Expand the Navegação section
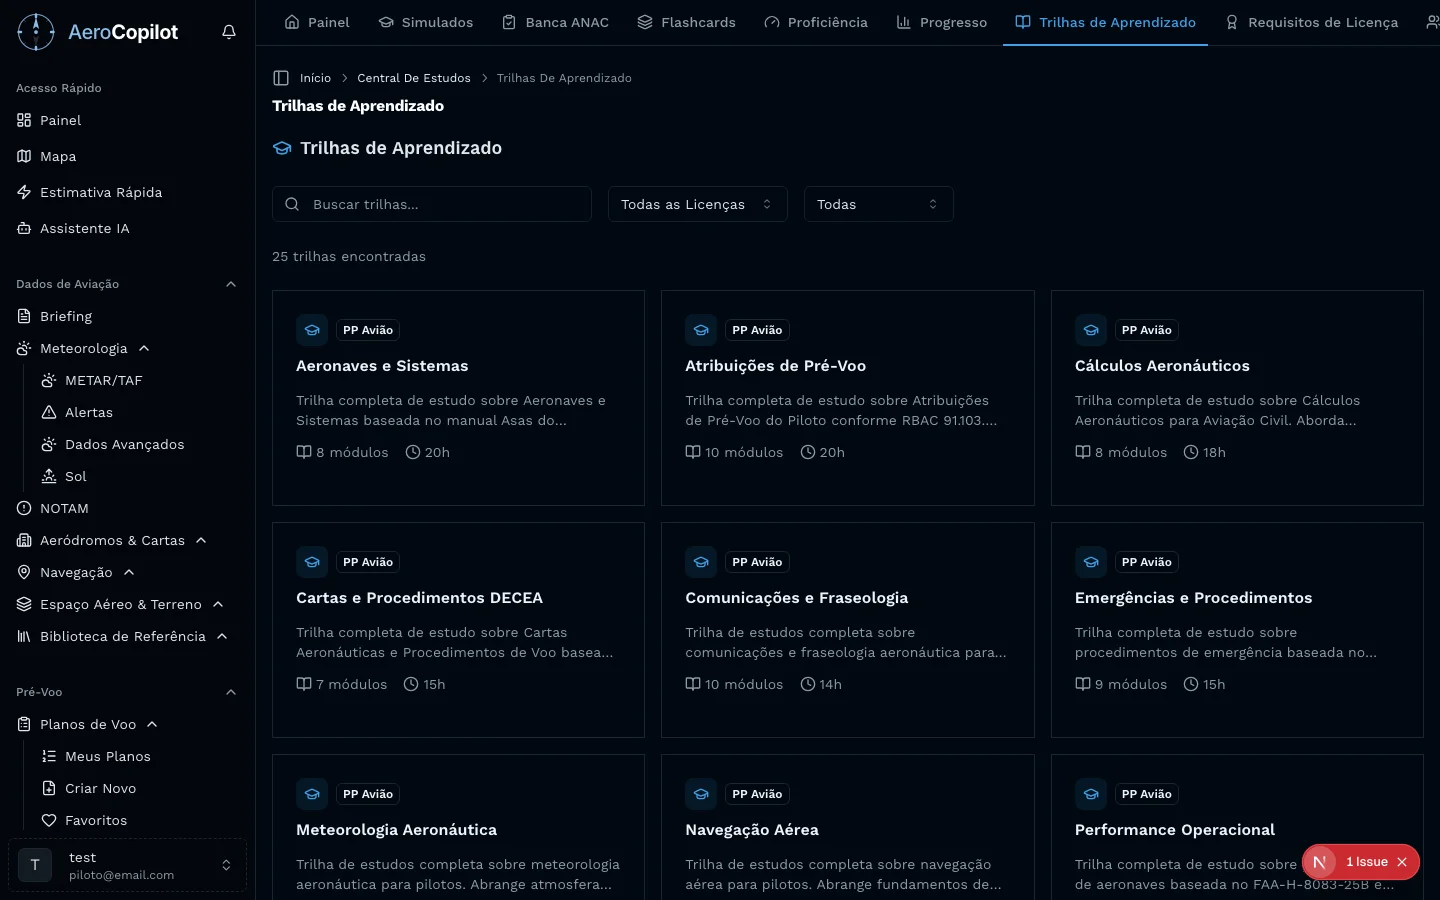The height and width of the screenshot is (900, 1440). tap(128, 572)
